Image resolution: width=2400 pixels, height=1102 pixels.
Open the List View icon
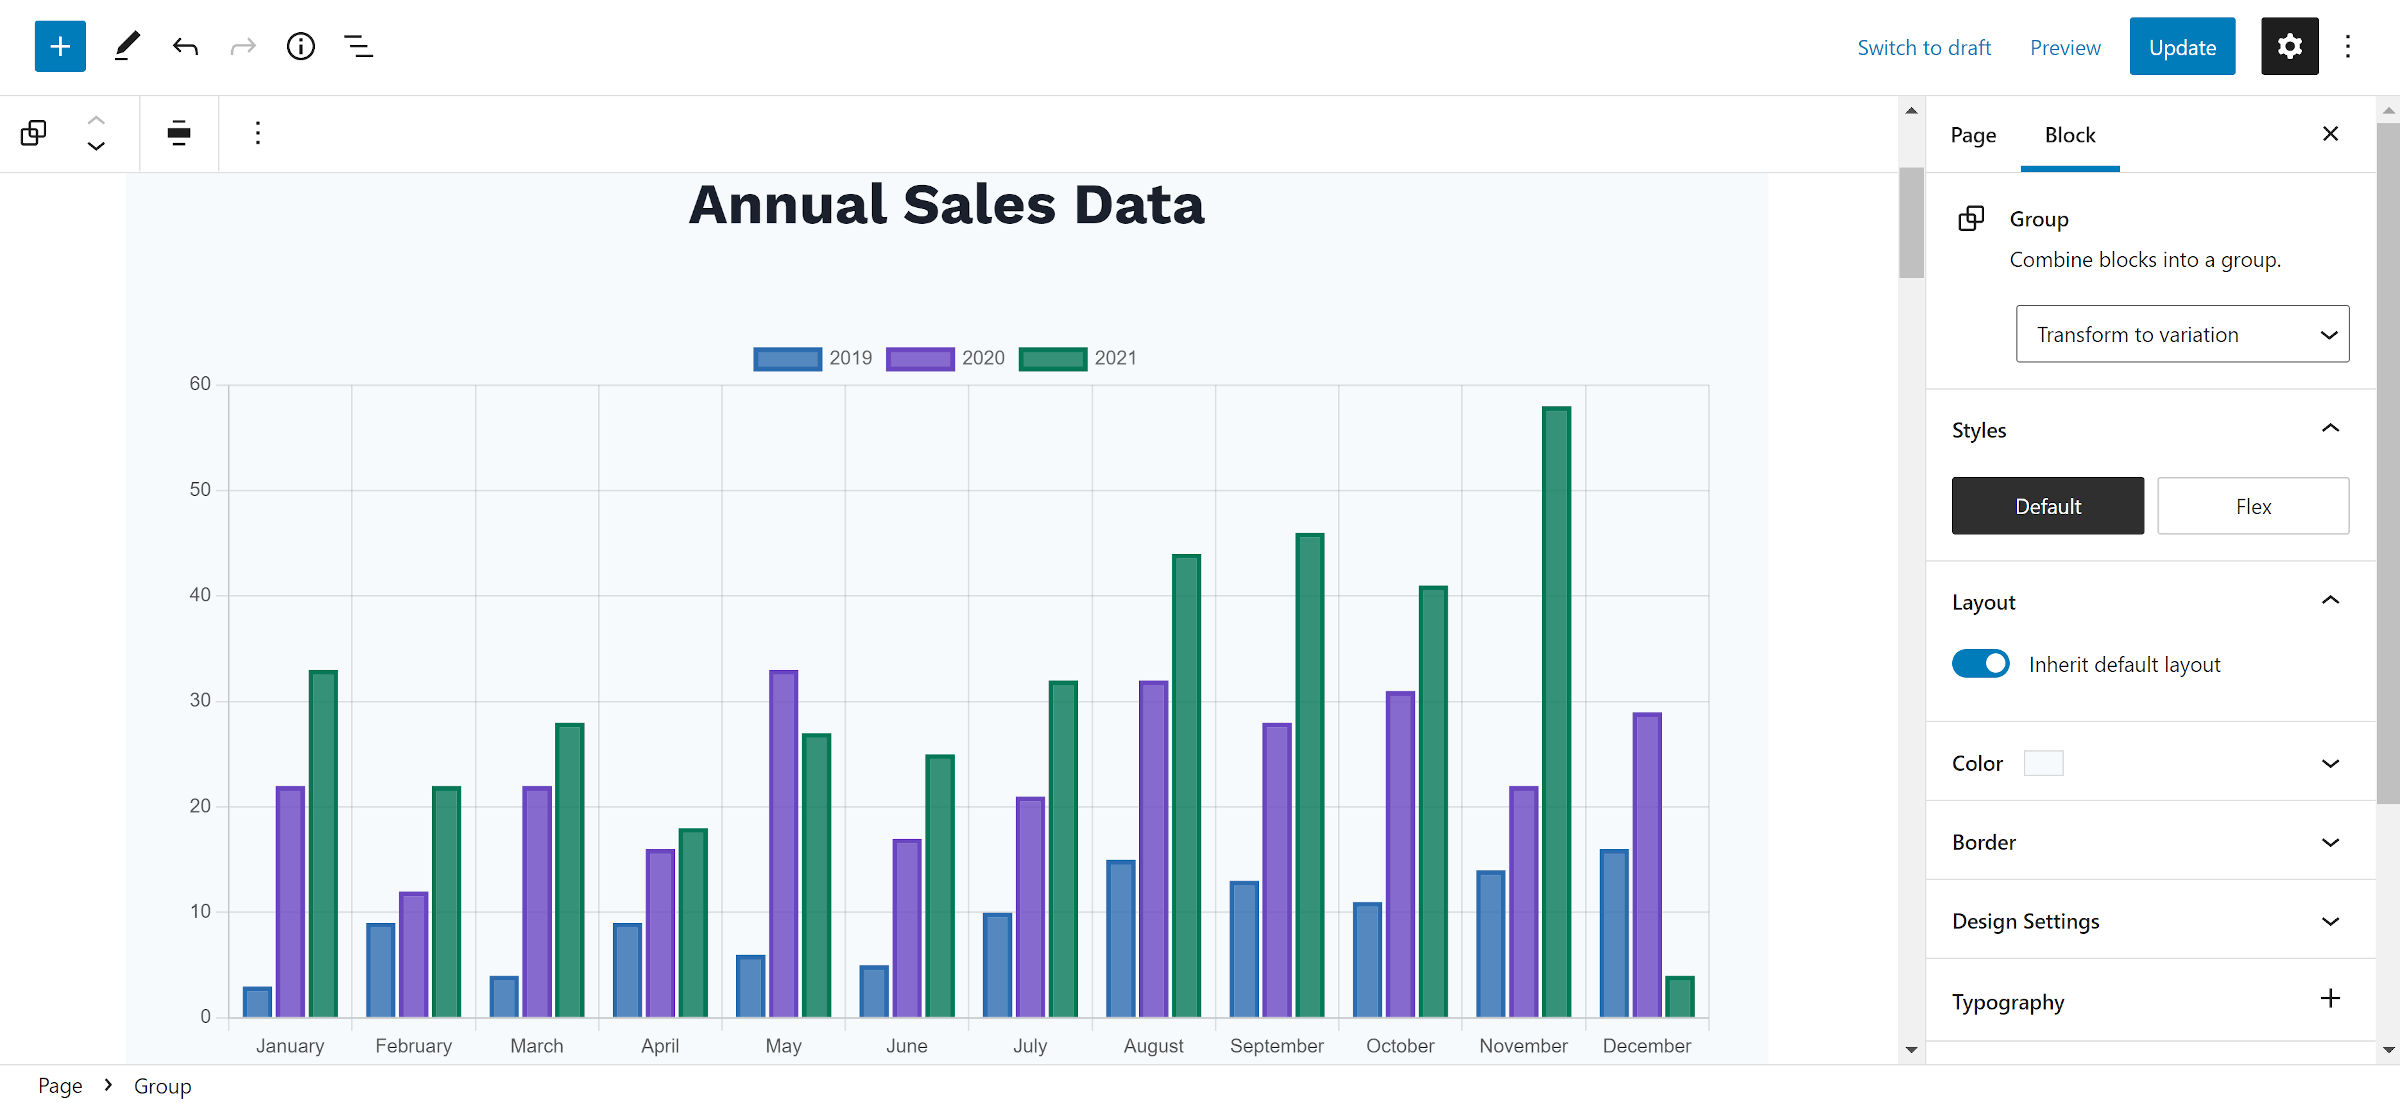point(358,46)
